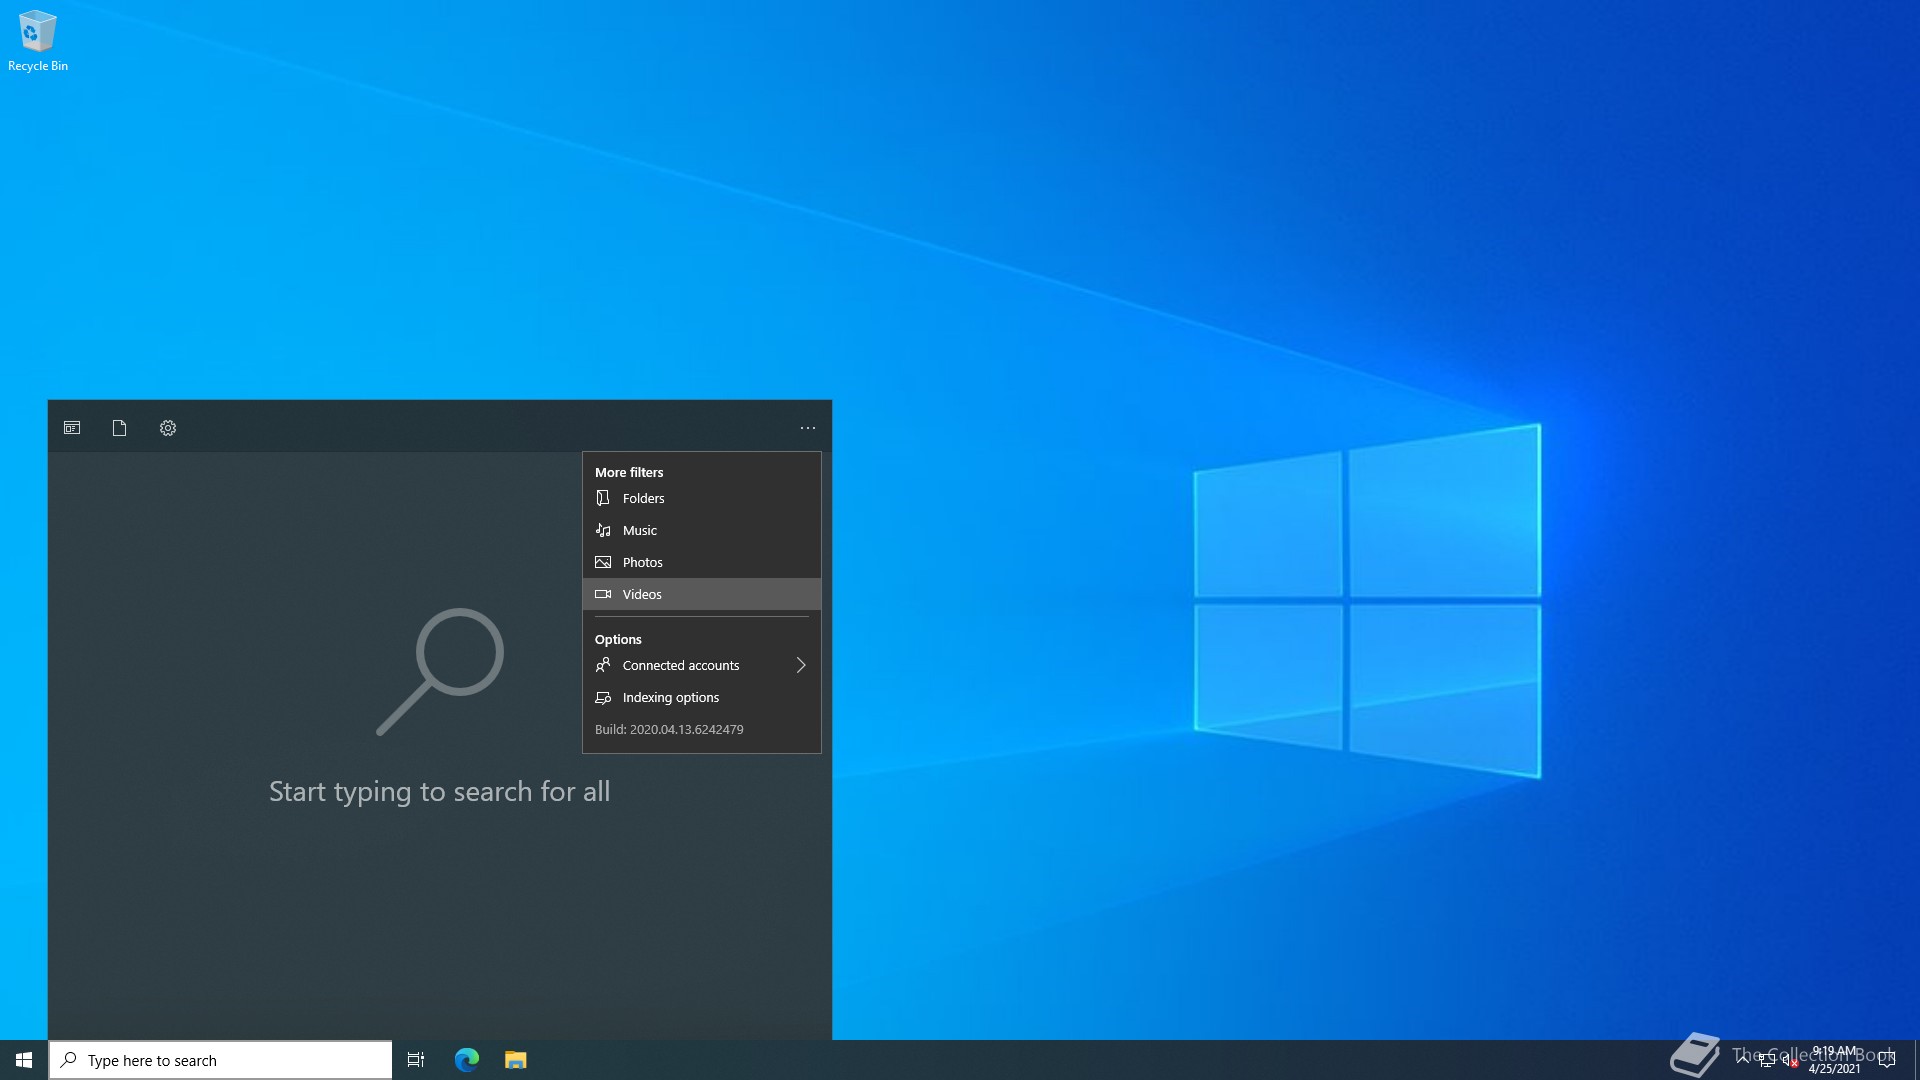The width and height of the screenshot is (1920, 1080).
Task: Click the search magnifier icon in the taskbar
Action: [69, 1060]
